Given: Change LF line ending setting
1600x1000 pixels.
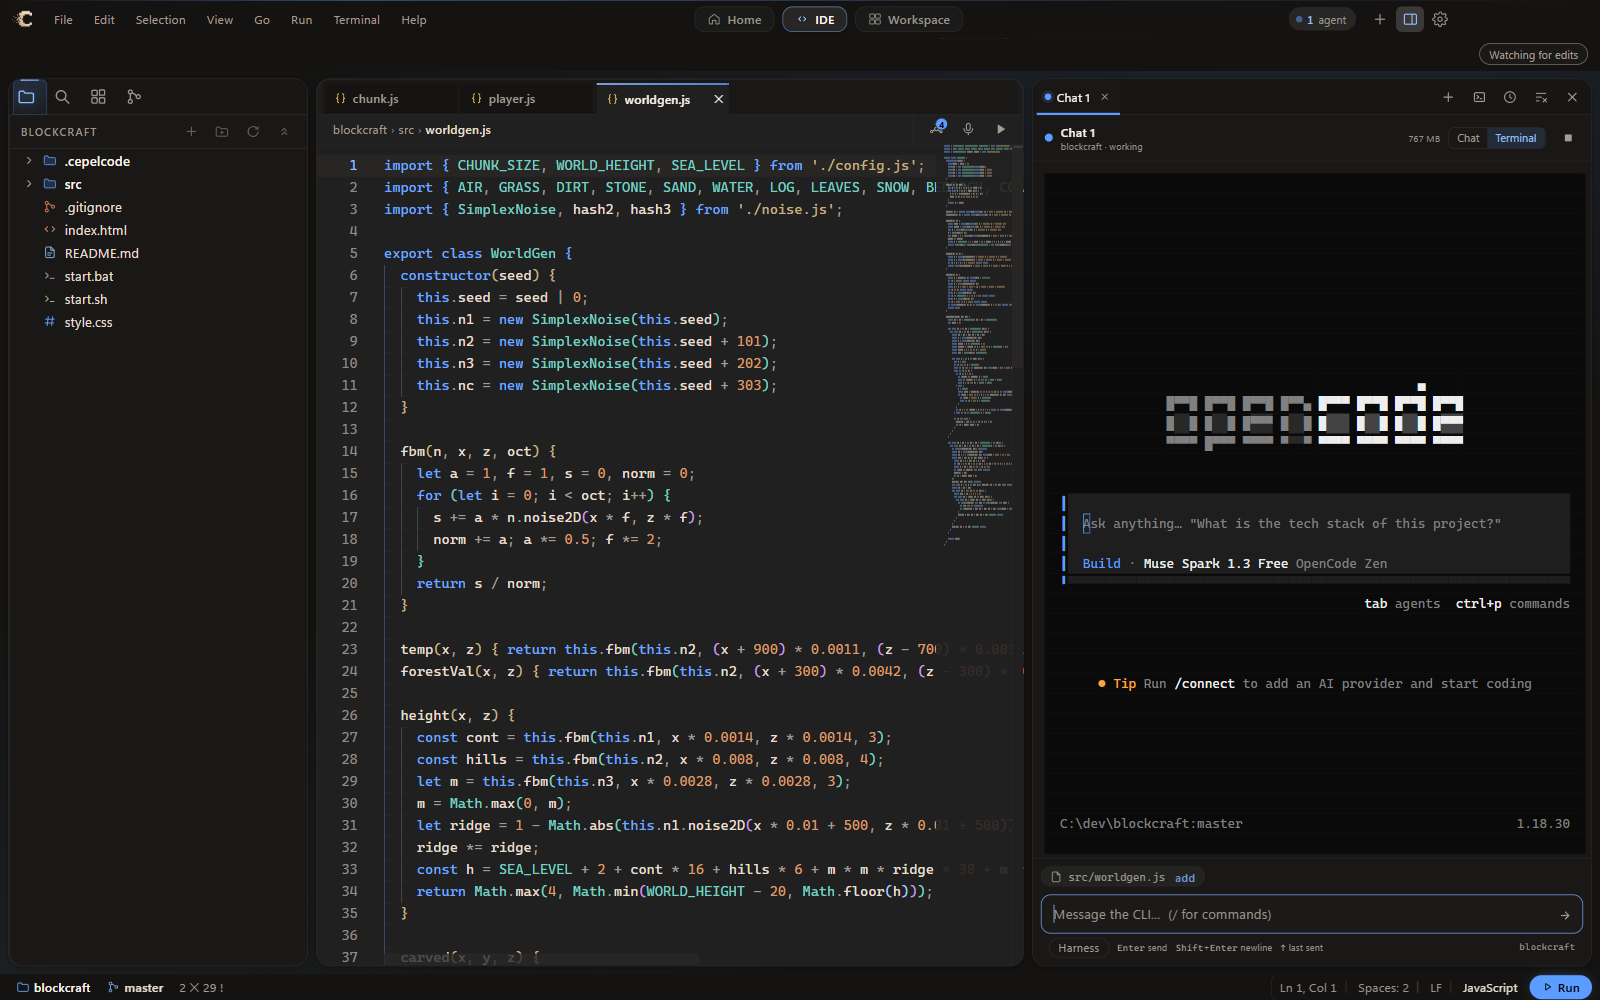Looking at the screenshot, I should [x=1436, y=987].
